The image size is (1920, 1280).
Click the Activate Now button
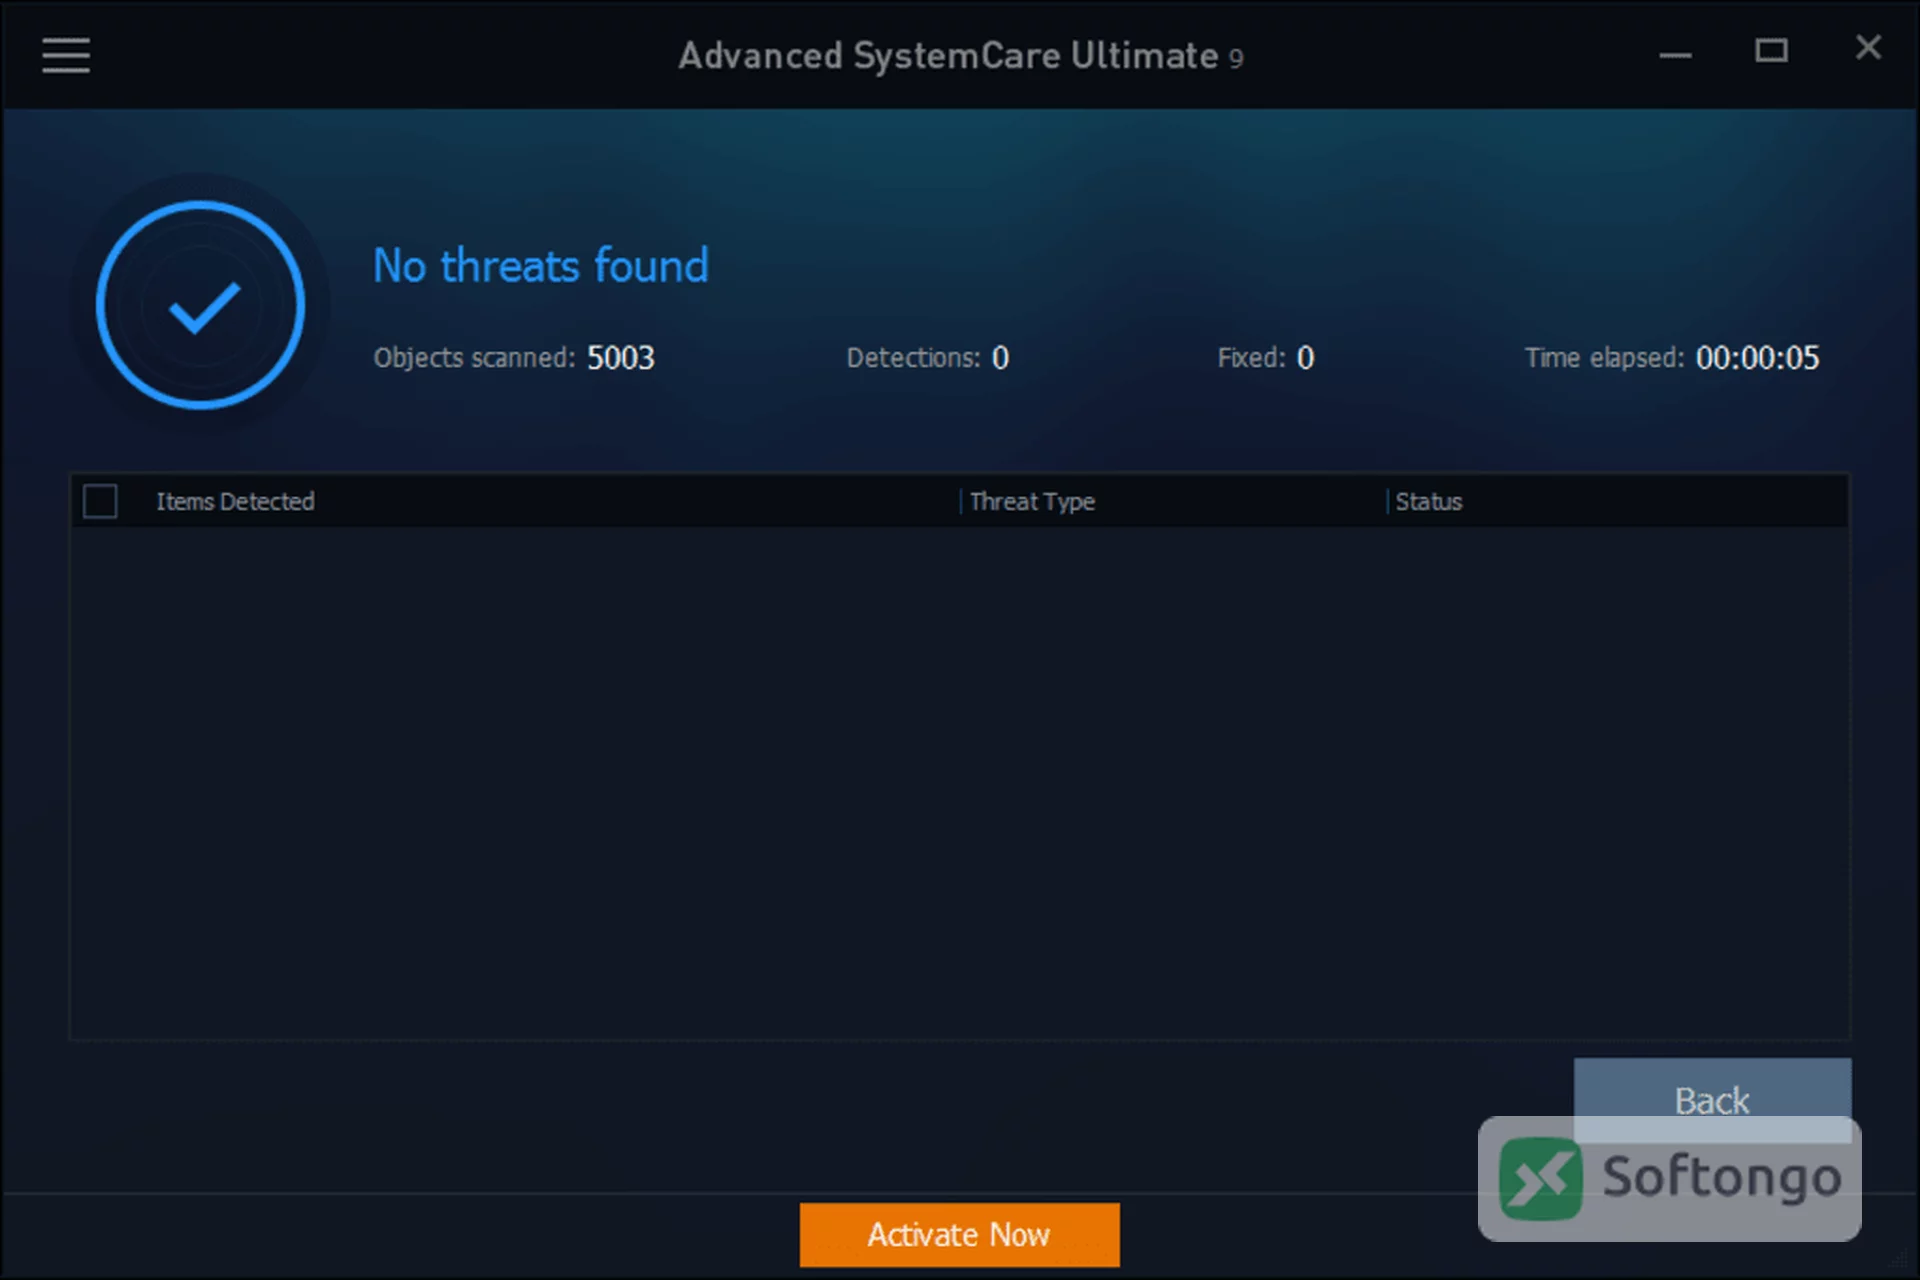pos(959,1234)
